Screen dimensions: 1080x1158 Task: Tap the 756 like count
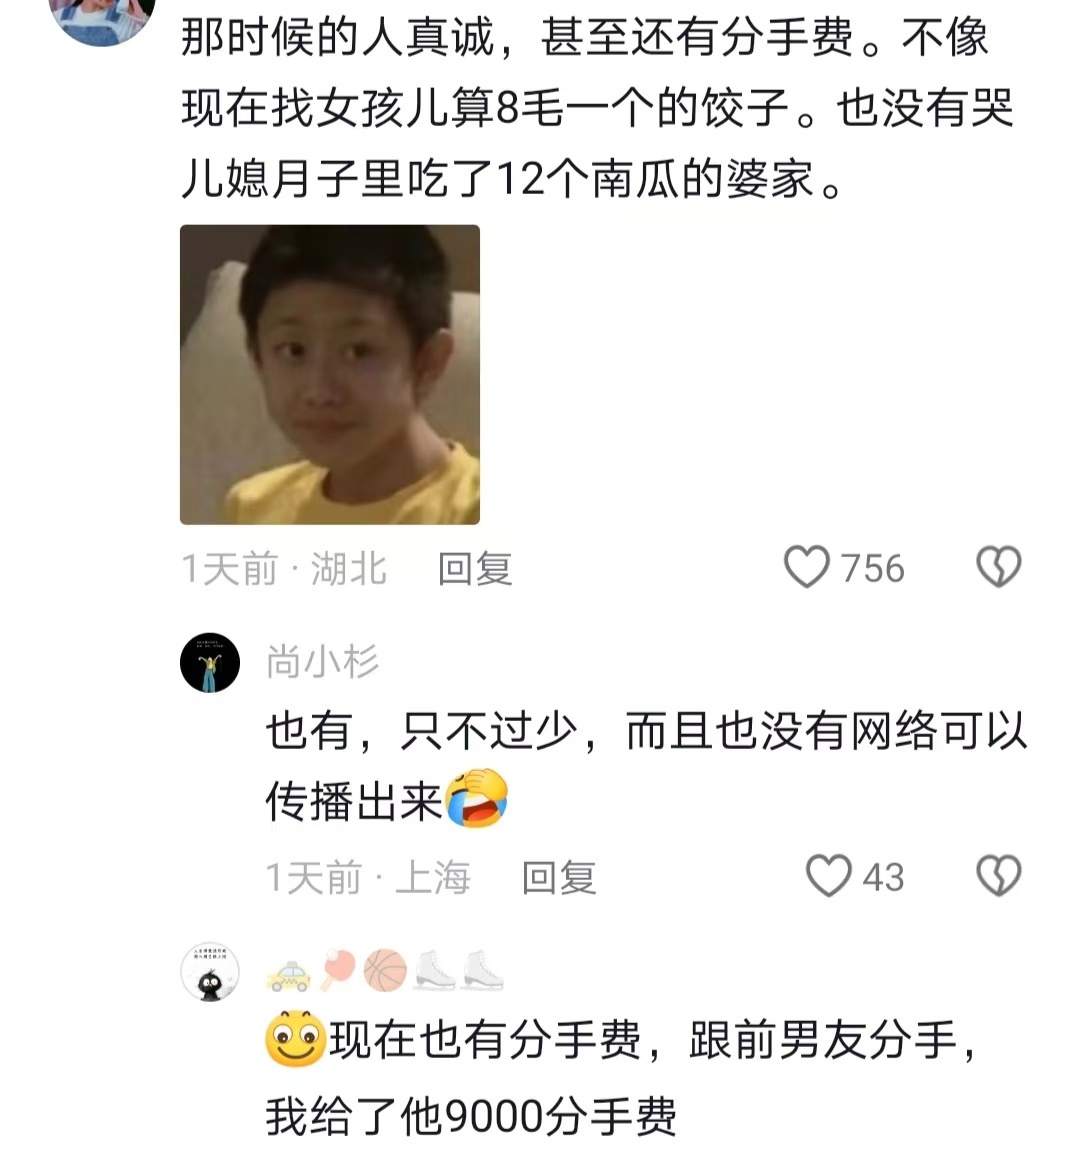click(x=872, y=569)
